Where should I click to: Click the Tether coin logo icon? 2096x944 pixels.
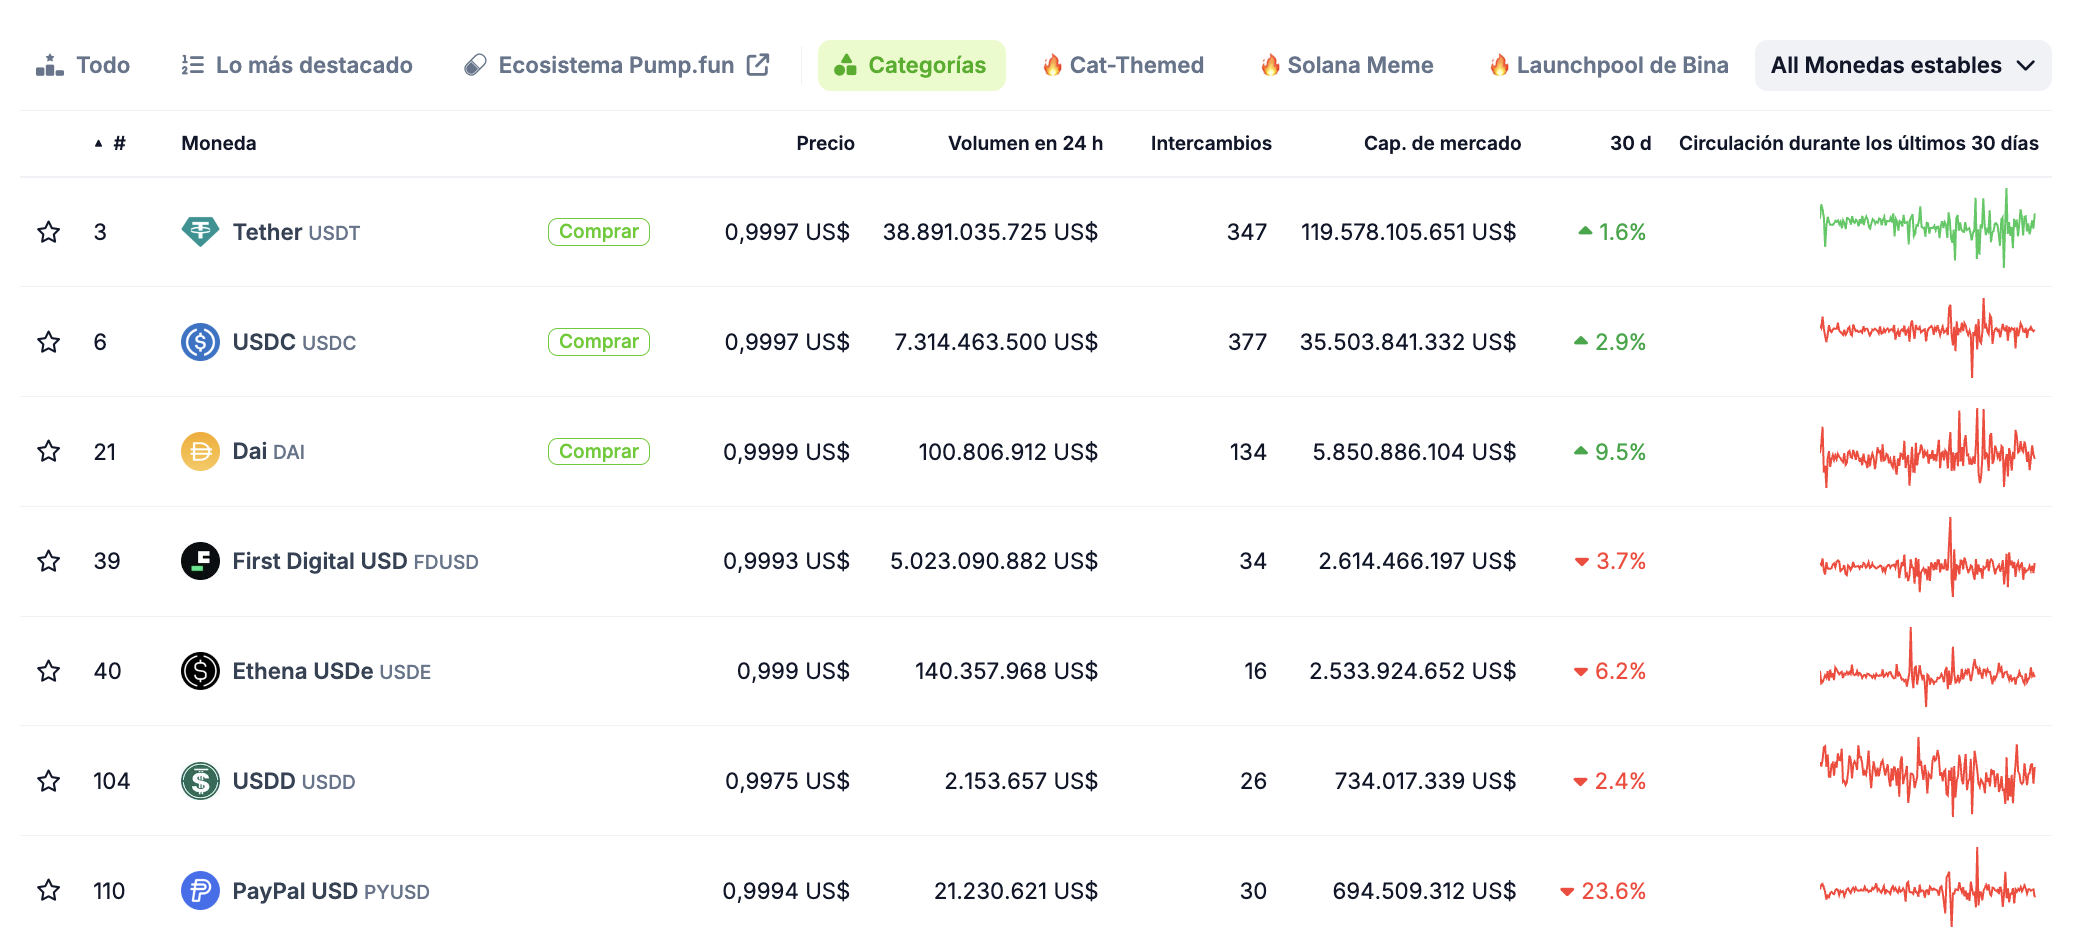200,232
